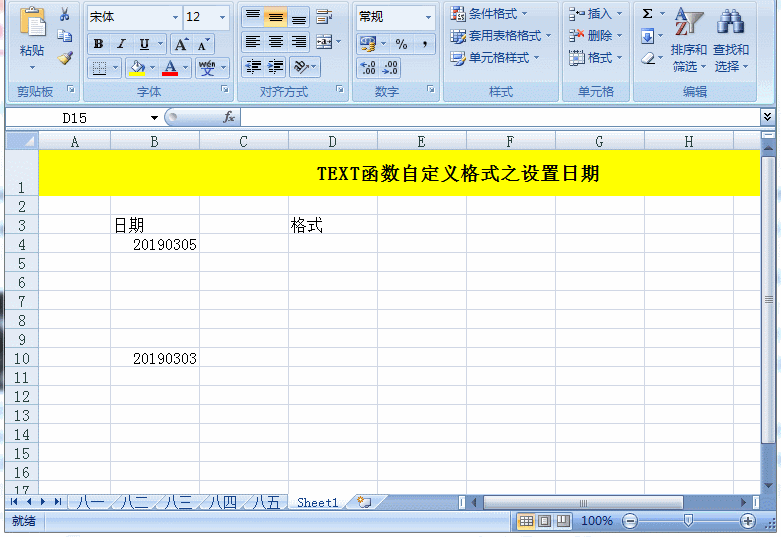The image size is (781, 537).
Task: Switch to sheet tab 八五
Action: [x=266, y=502]
